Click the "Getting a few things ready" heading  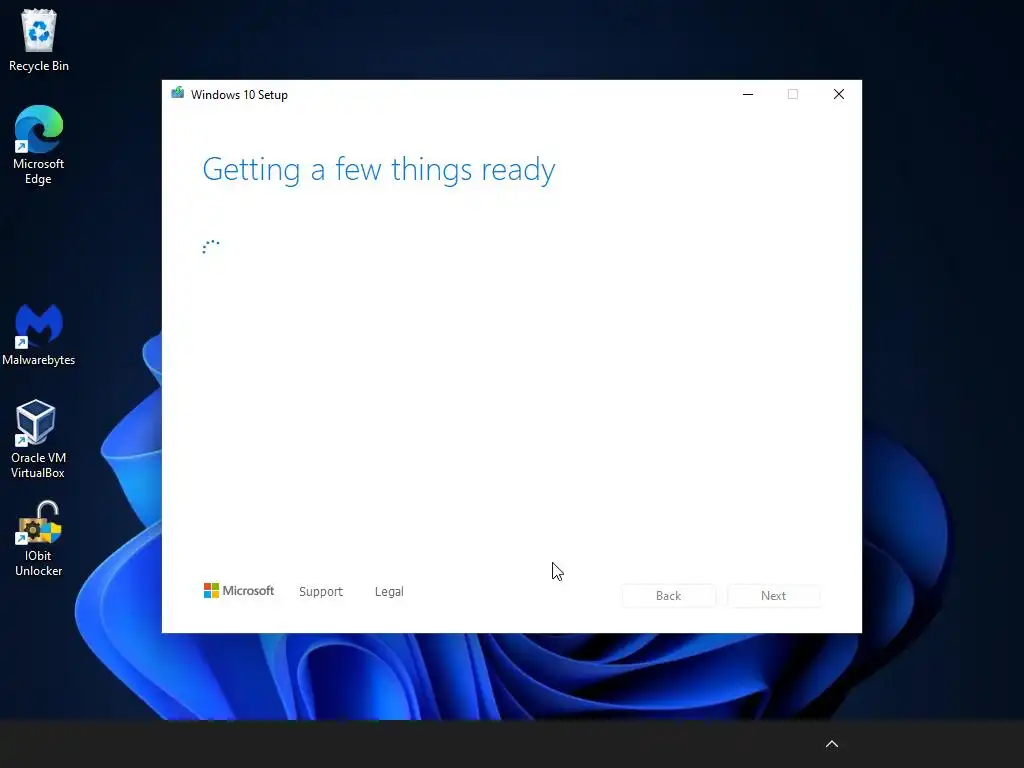point(379,170)
